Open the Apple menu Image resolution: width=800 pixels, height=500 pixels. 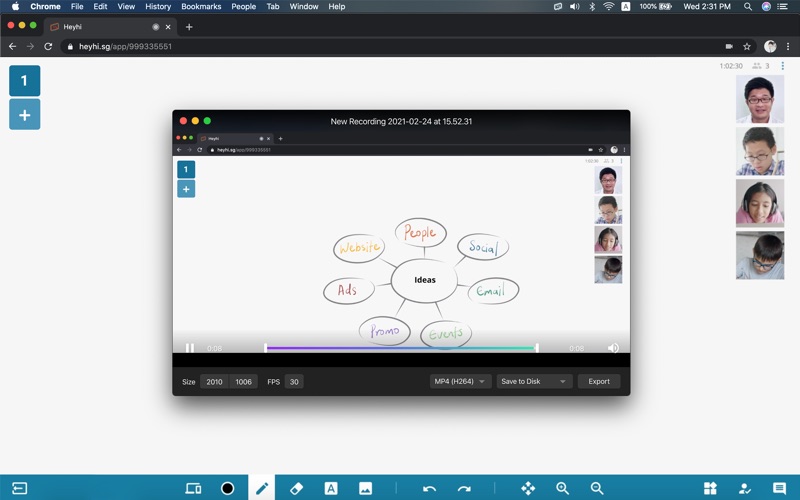click(x=15, y=7)
